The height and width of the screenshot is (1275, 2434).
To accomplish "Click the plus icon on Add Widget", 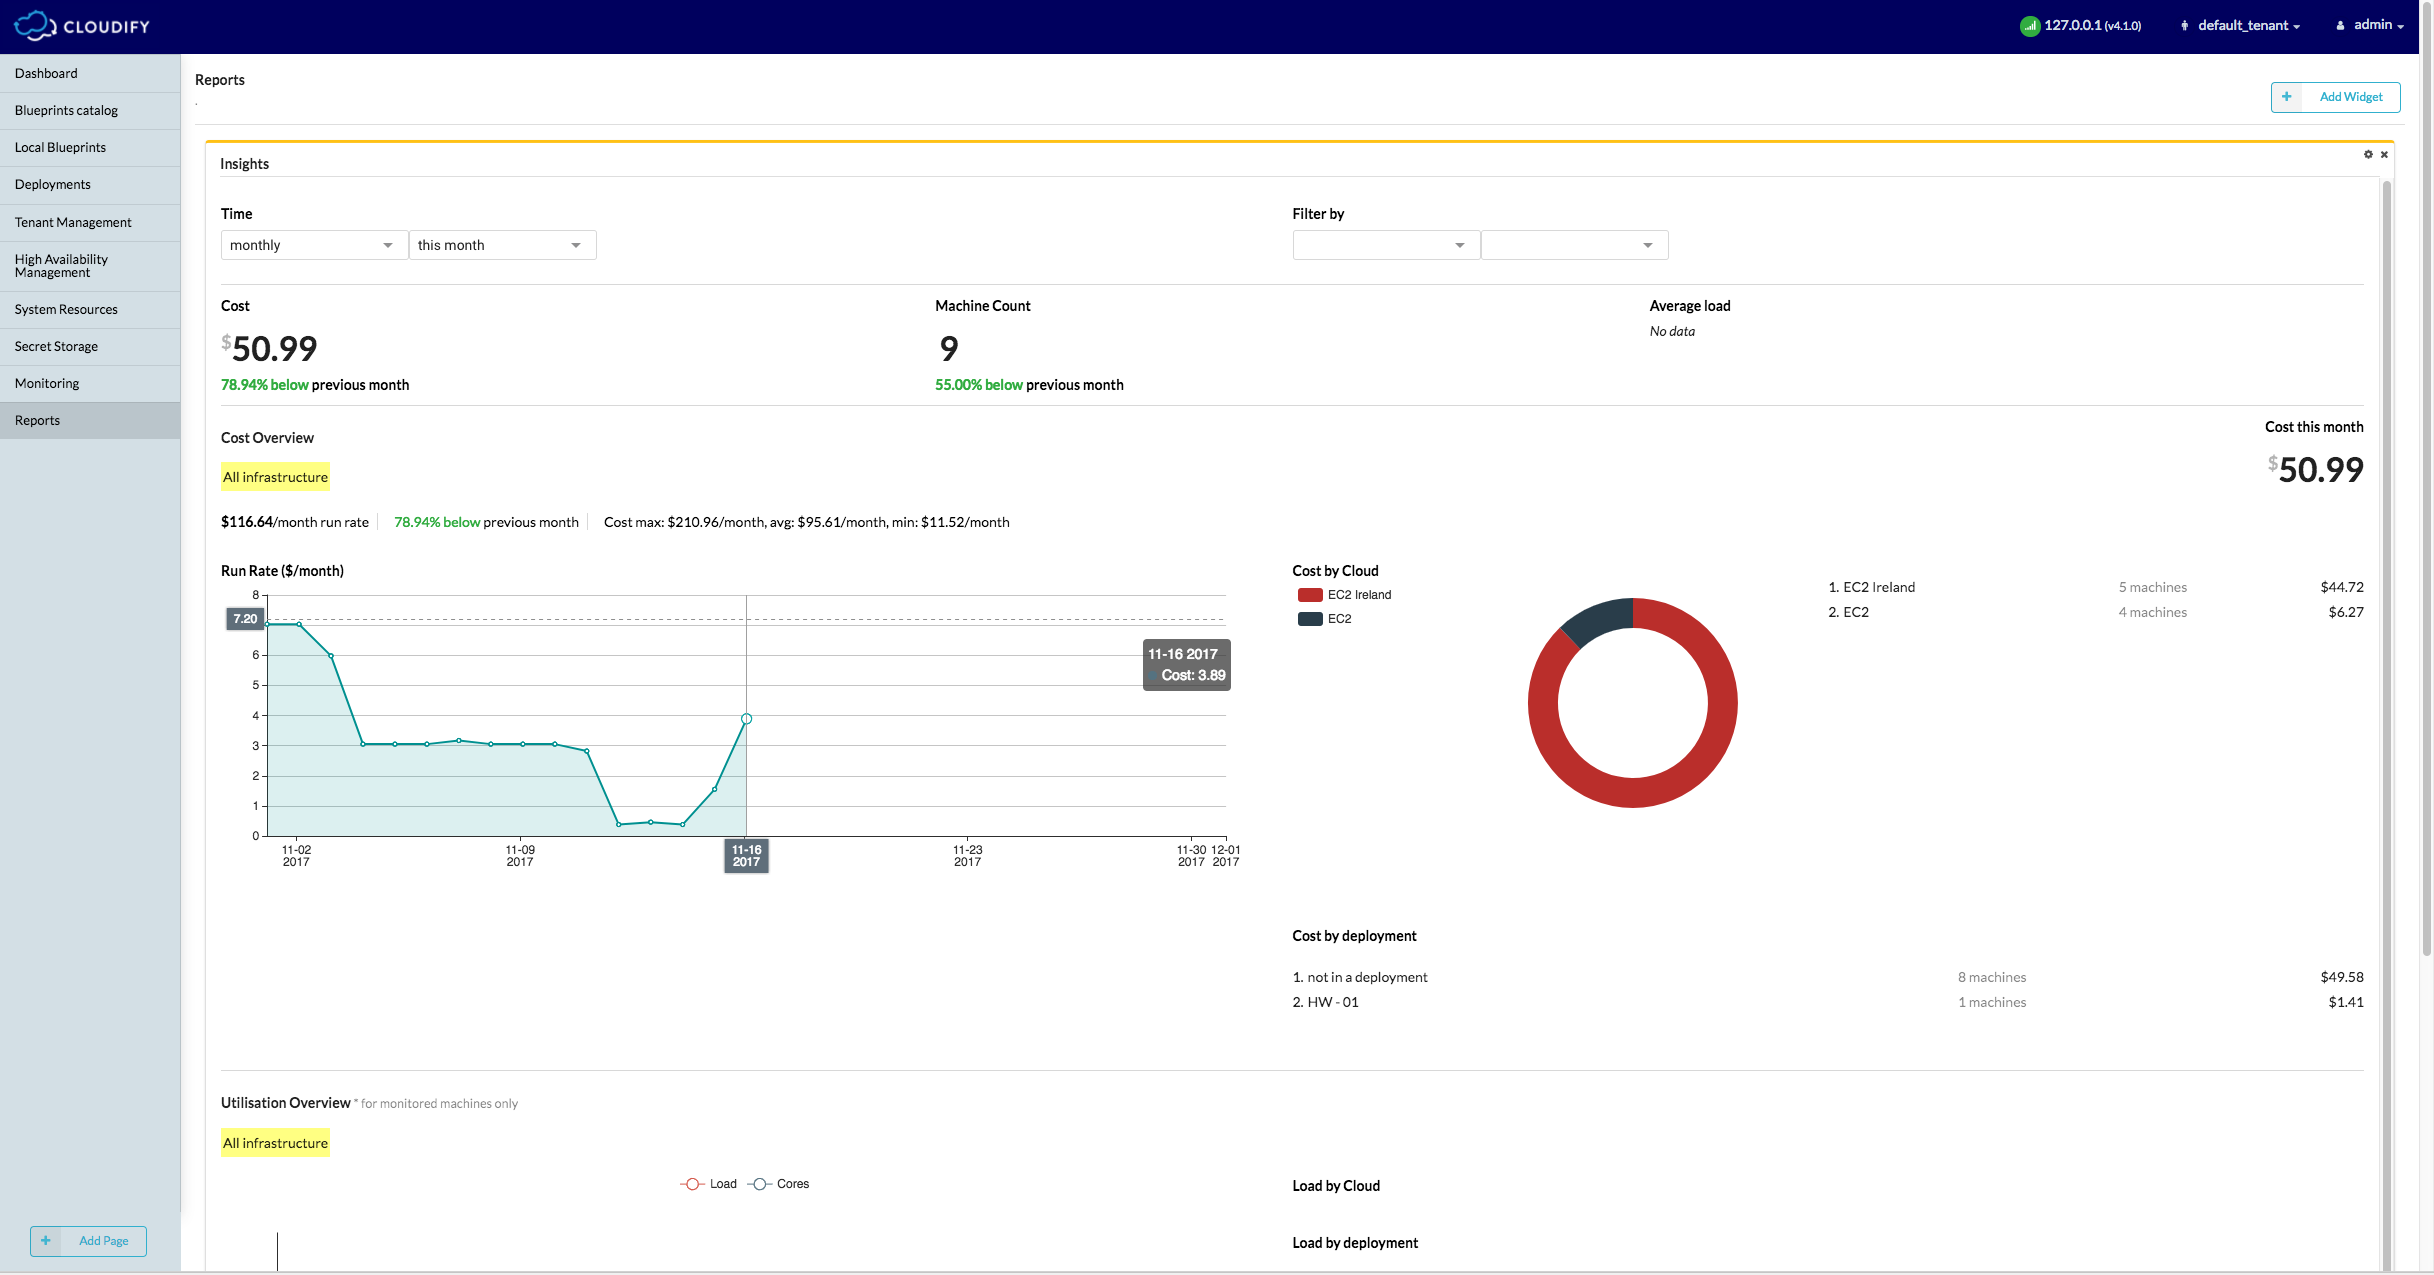I will click(x=2286, y=97).
